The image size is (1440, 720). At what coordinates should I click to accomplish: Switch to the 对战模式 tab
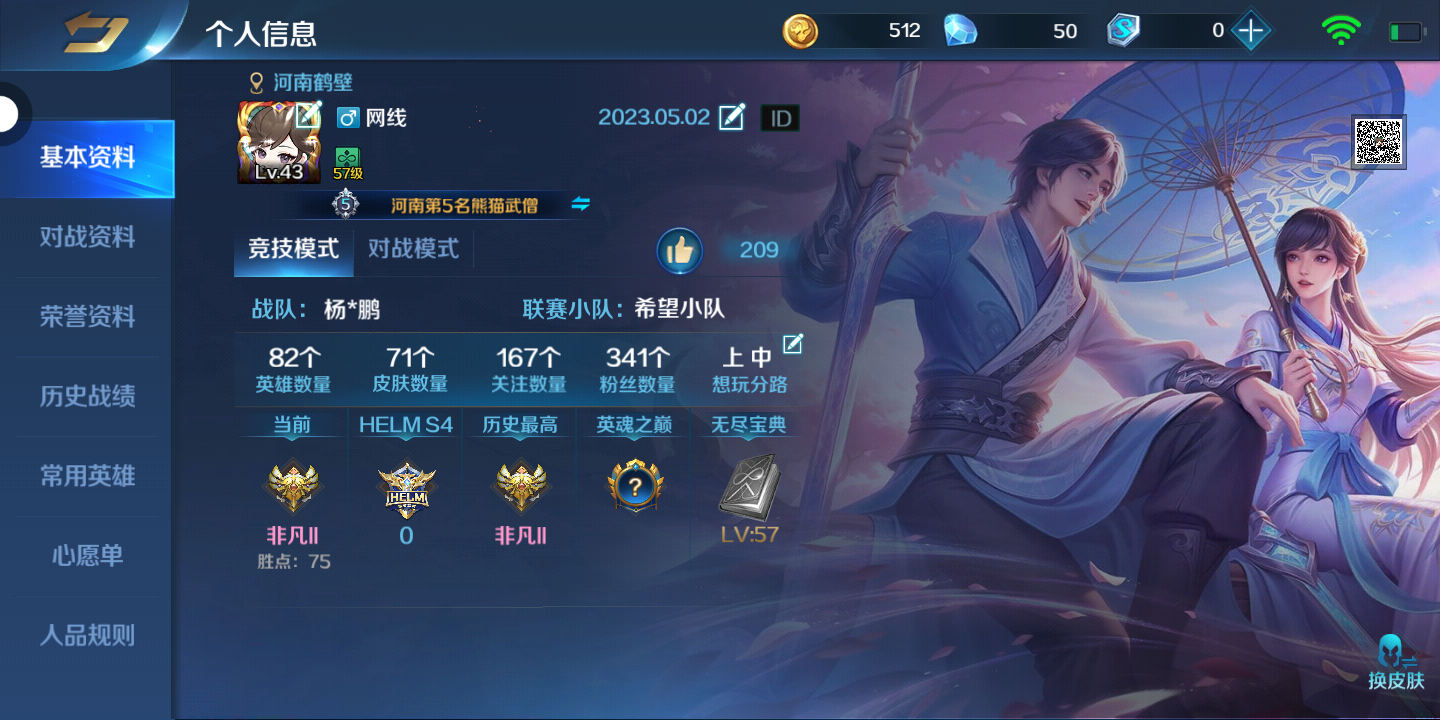click(413, 248)
